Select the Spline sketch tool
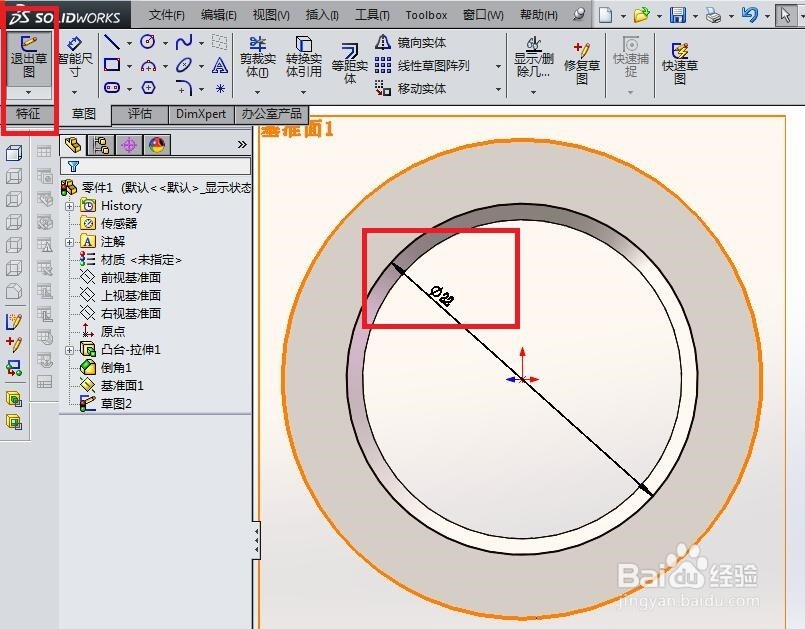The height and width of the screenshot is (629, 805). coord(184,42)
